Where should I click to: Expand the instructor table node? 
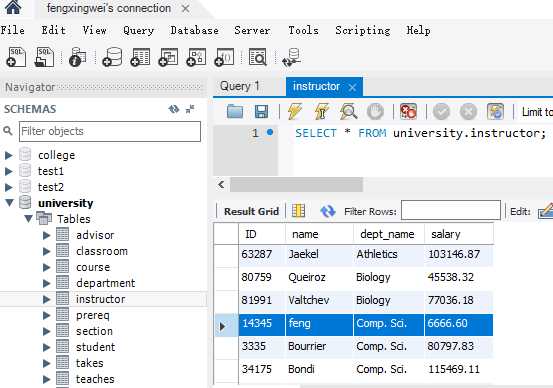[47, 299]
